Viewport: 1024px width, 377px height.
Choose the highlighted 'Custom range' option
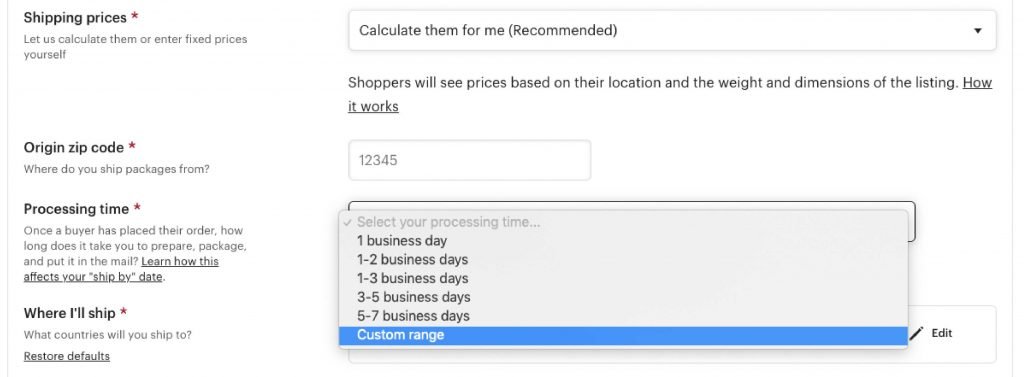623,335
